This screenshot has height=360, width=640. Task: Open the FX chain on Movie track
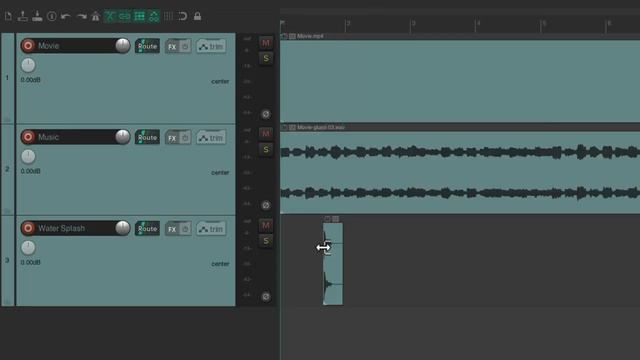click(172, 47)
